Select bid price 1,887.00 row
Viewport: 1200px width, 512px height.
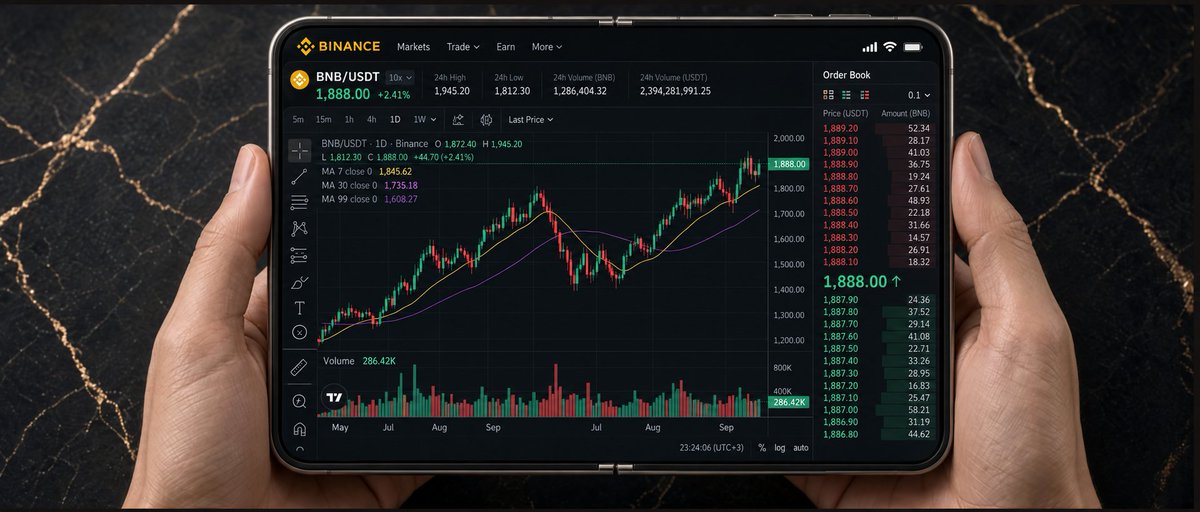(x=877, y=409)
